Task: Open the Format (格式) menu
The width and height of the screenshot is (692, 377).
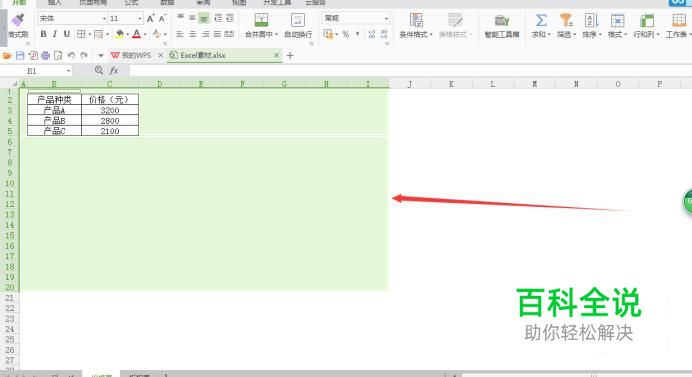Action: 617,26
